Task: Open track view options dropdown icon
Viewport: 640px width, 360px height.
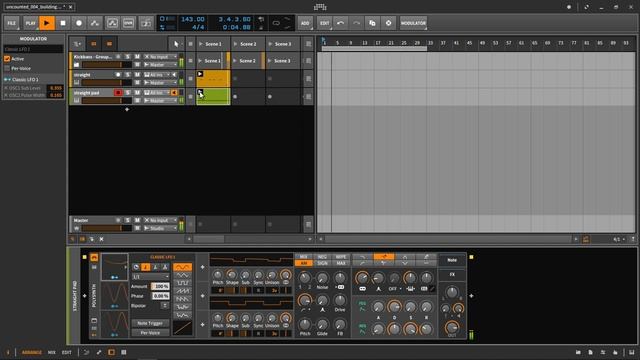Action: pos(77,44)
